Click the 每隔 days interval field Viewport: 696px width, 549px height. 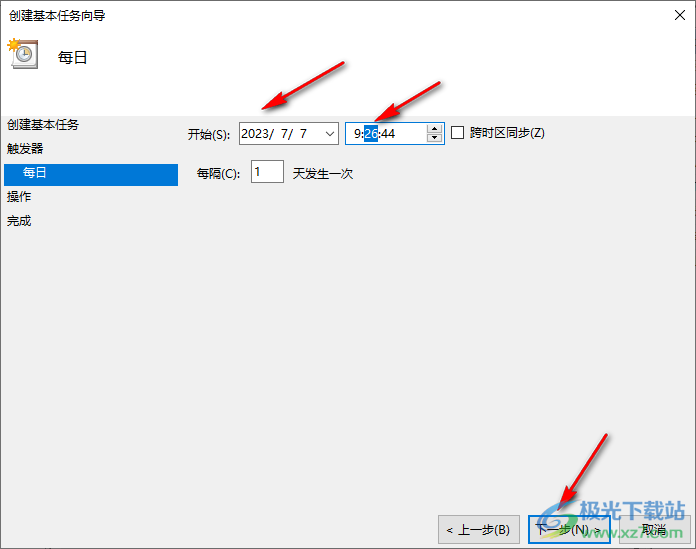coord(267,171)
